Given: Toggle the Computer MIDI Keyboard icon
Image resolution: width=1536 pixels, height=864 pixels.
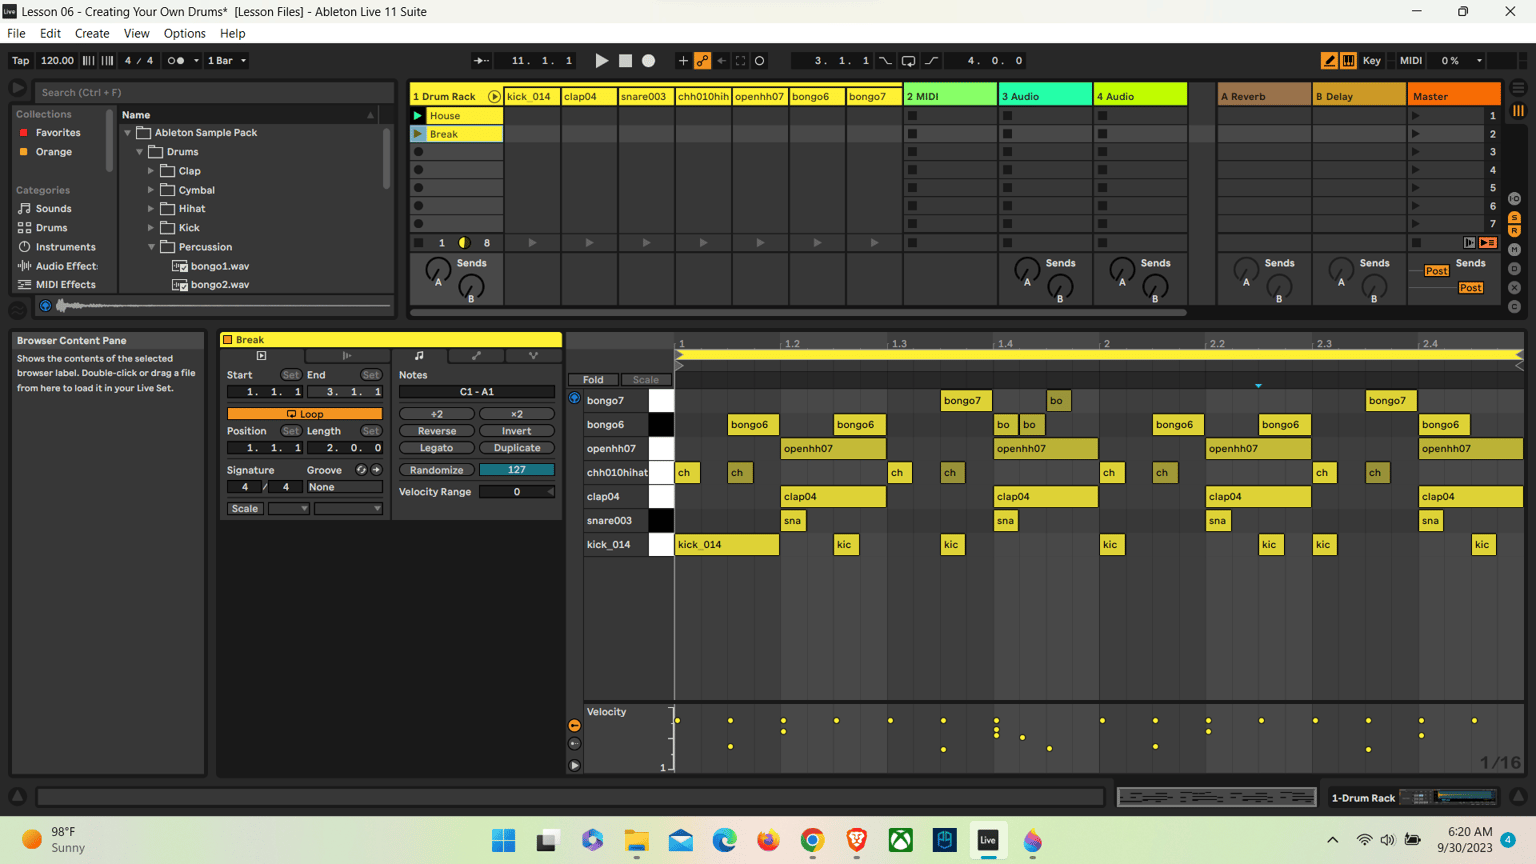Looking at the screenshot, I should 1348,61.
